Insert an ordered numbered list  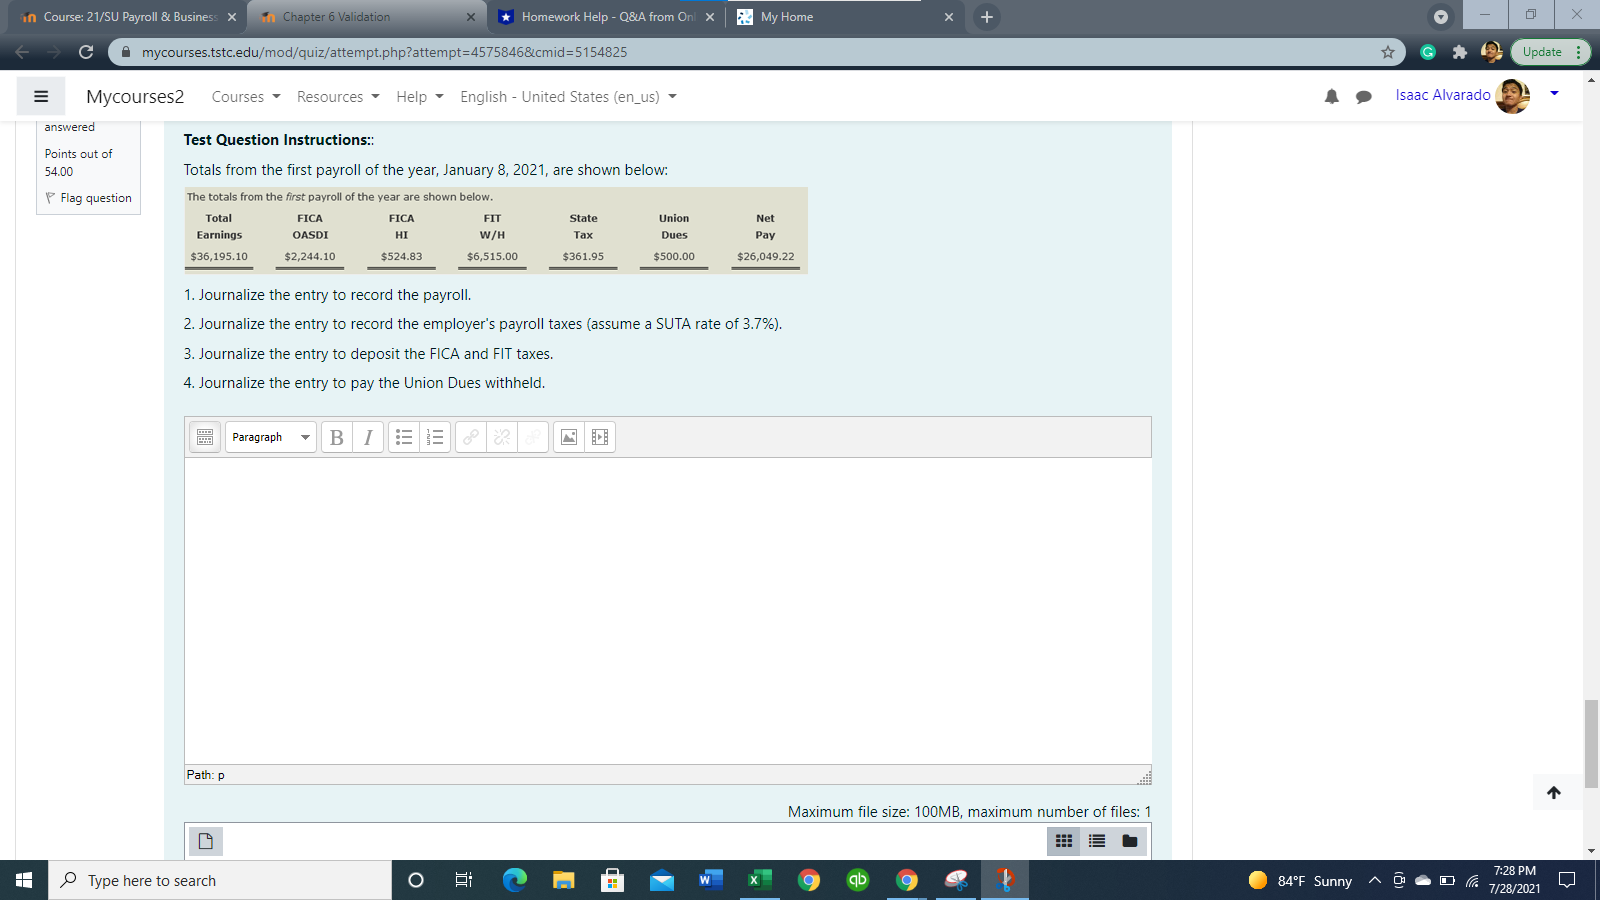[433, 436]
